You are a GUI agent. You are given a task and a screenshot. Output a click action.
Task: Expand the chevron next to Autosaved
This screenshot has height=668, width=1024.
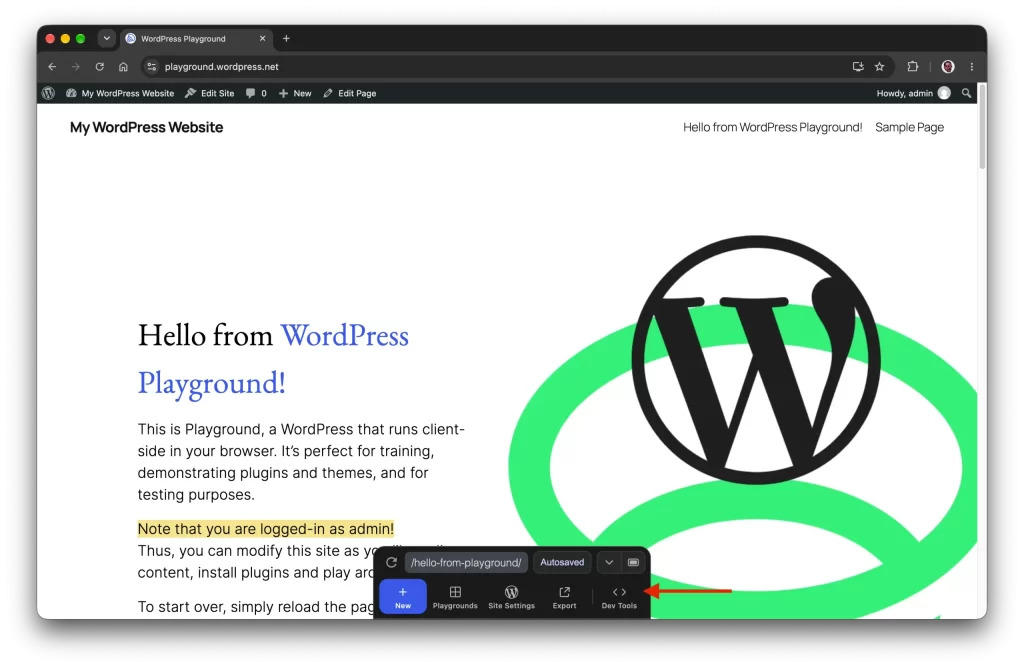609,562
